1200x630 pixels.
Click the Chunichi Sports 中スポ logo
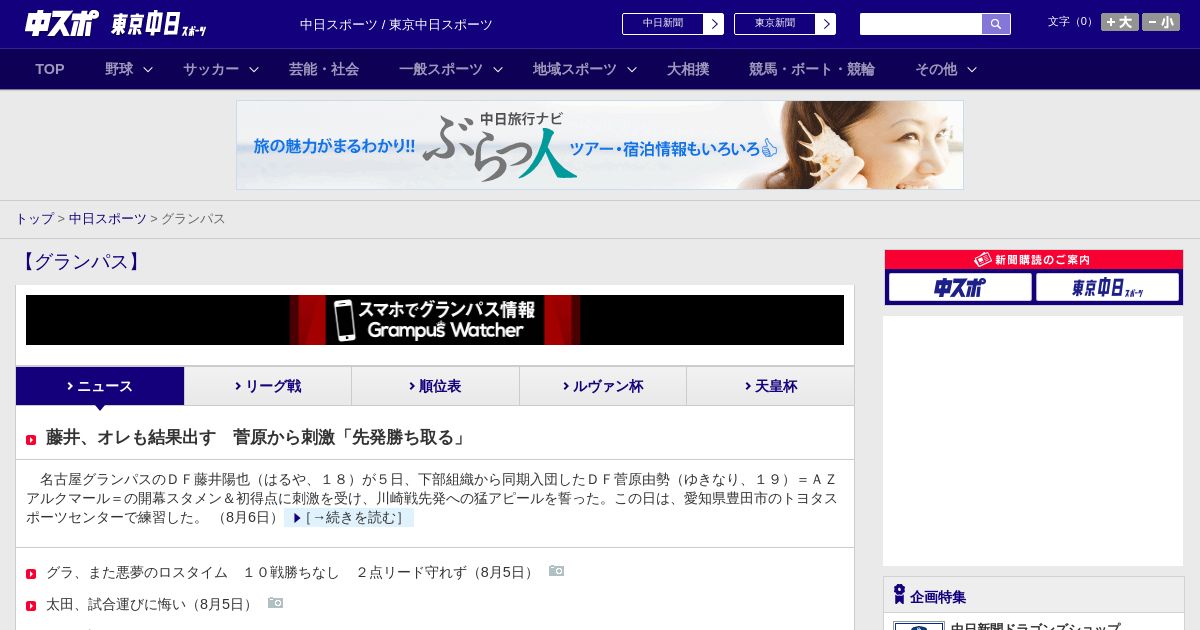pyautogui.click(x=62, y=23)
